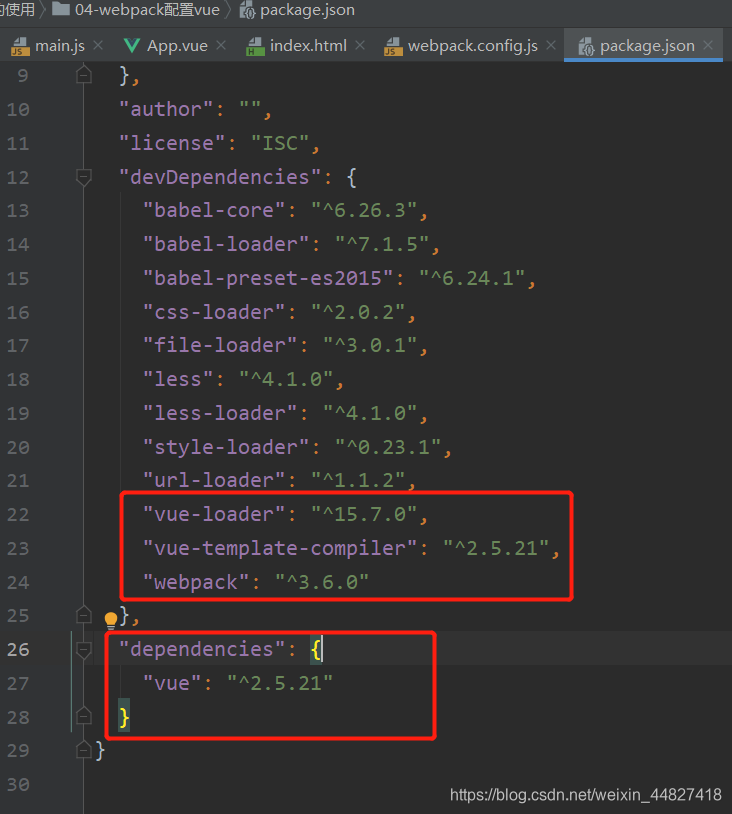
Task: Click fold end marker on line 29
Action: pos(84,750)
